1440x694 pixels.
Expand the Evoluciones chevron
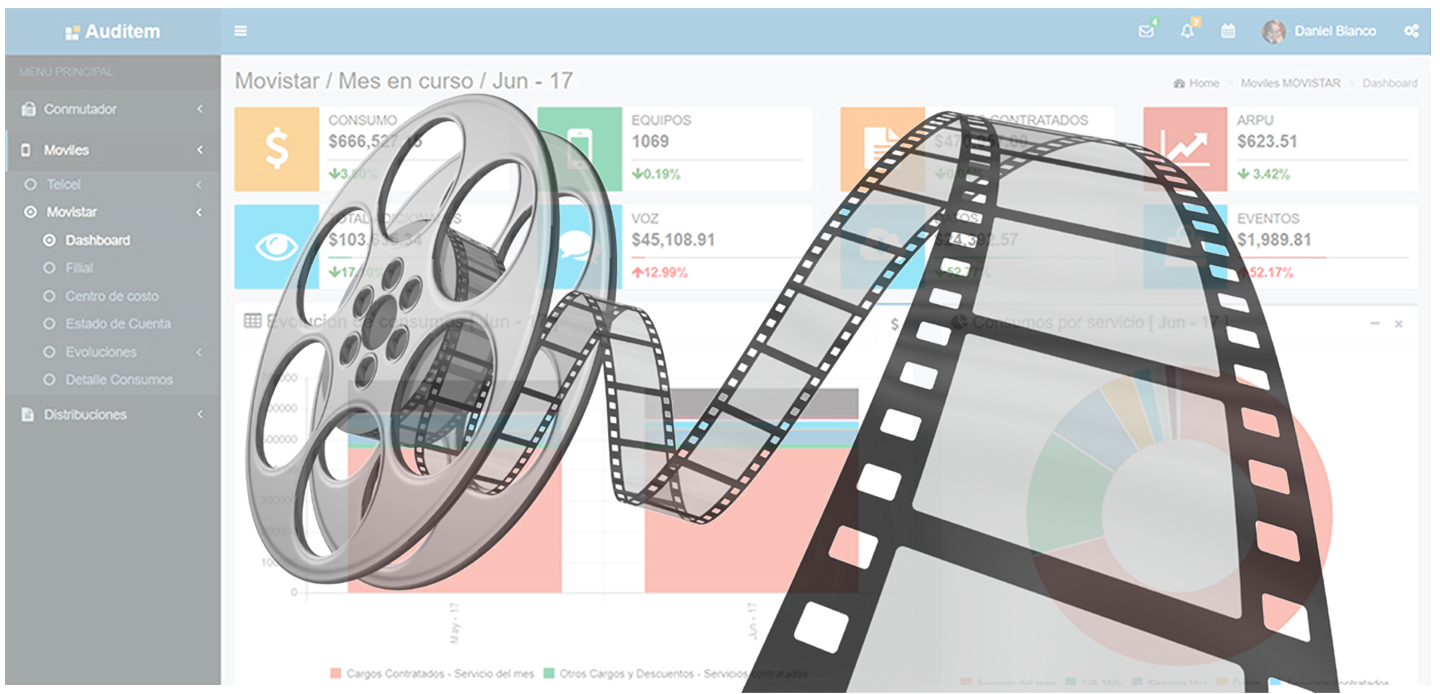(199, 352)
